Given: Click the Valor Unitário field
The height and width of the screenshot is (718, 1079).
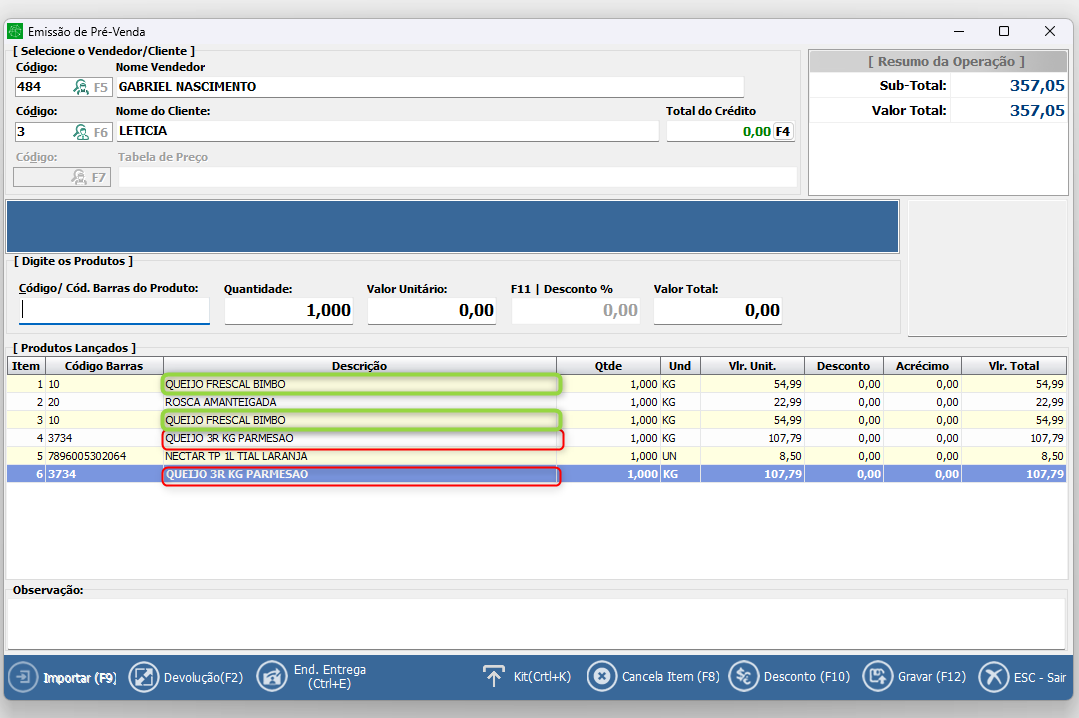Looking at the screenshot, I should click(x=432, y=311).
